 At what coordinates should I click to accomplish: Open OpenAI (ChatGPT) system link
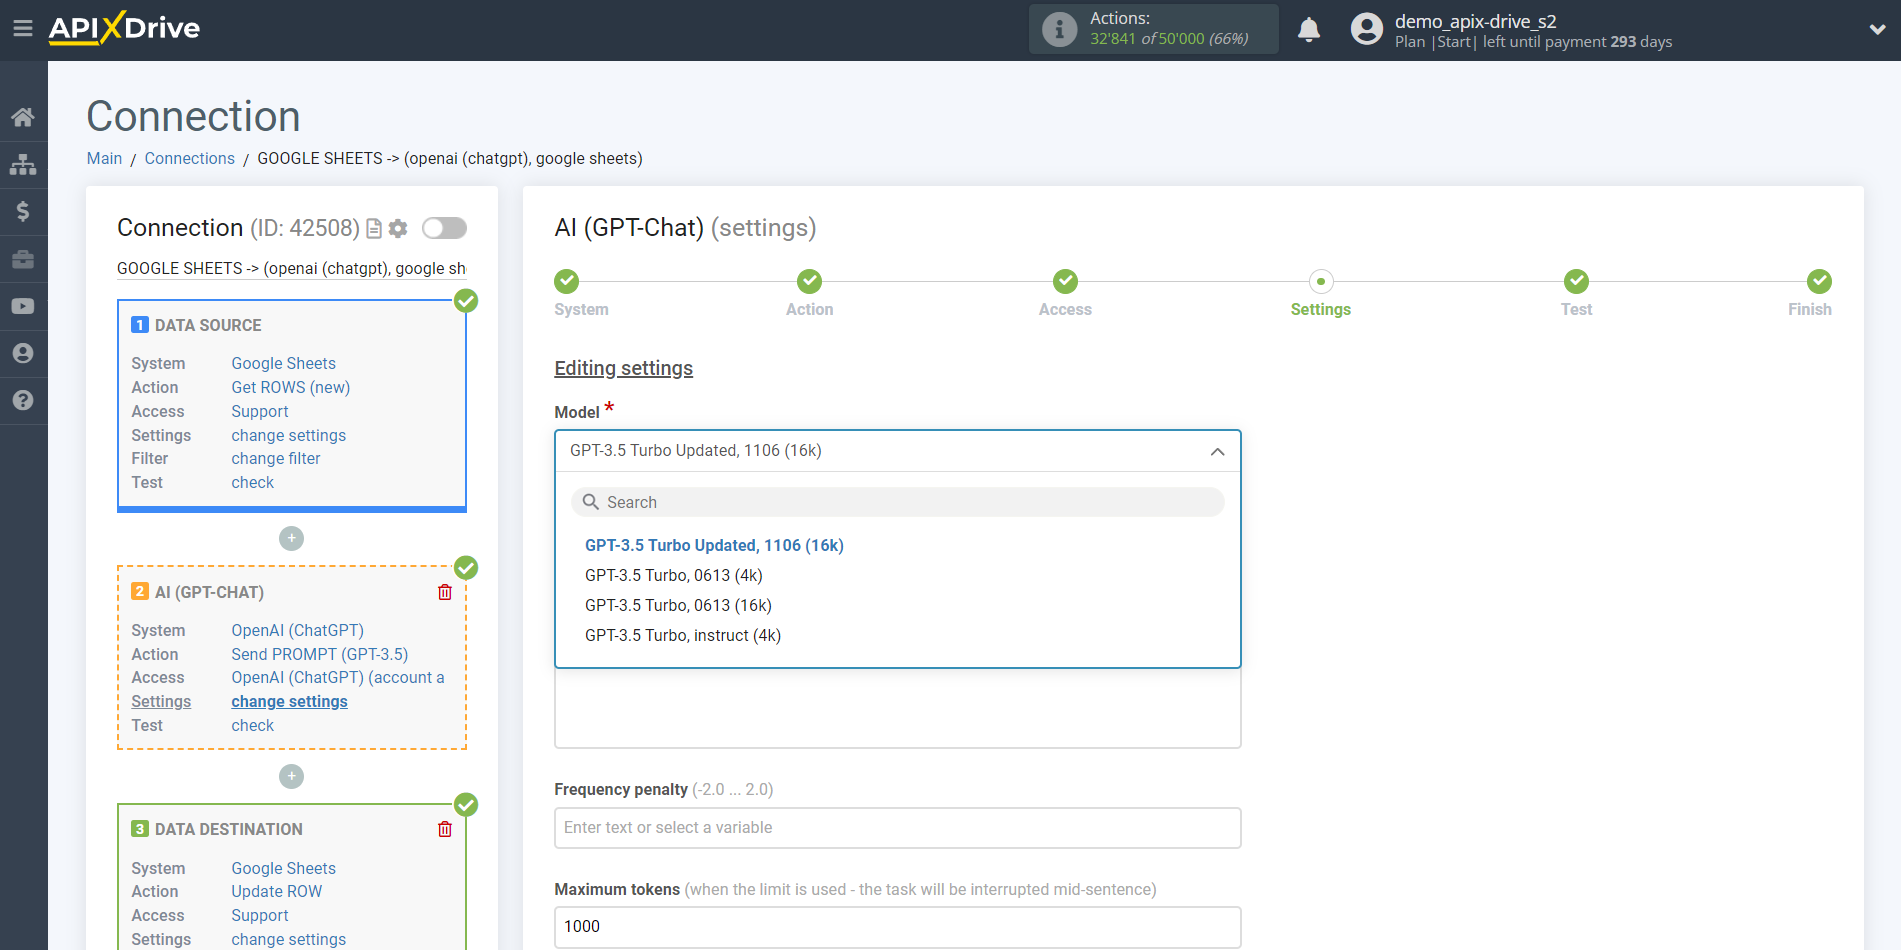point(297,631)
